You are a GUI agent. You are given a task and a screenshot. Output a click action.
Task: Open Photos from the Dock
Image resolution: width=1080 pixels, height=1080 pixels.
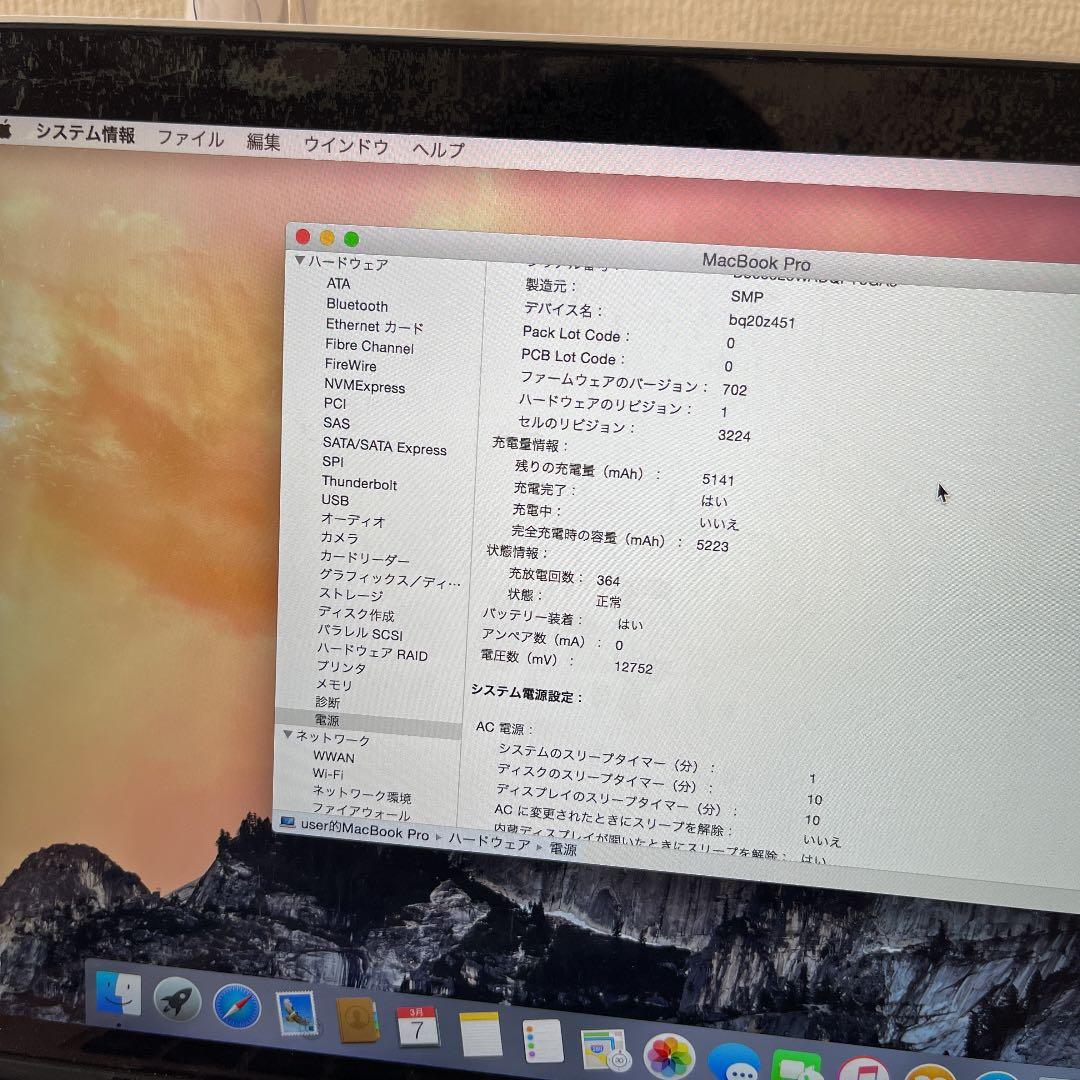[x=669, y=1055]
